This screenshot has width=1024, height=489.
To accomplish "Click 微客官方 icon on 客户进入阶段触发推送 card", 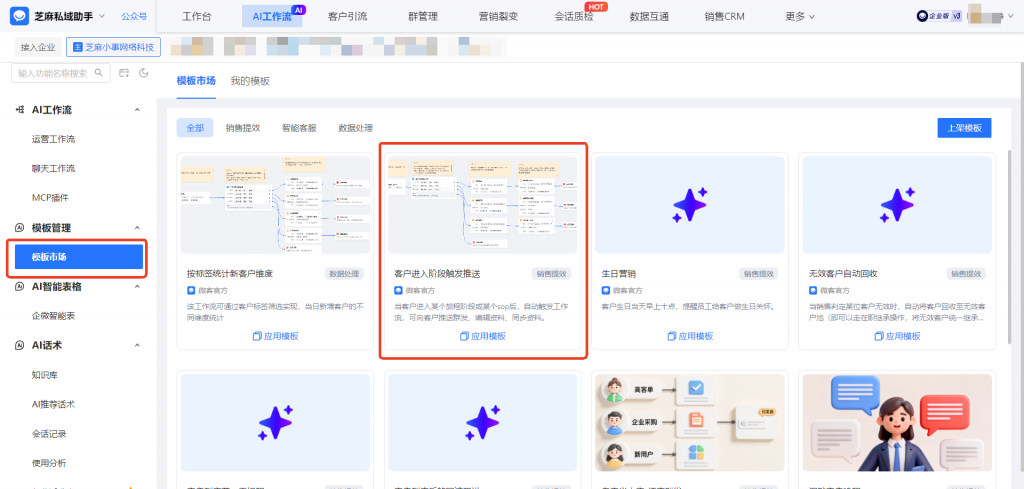I will click(398, 291).
